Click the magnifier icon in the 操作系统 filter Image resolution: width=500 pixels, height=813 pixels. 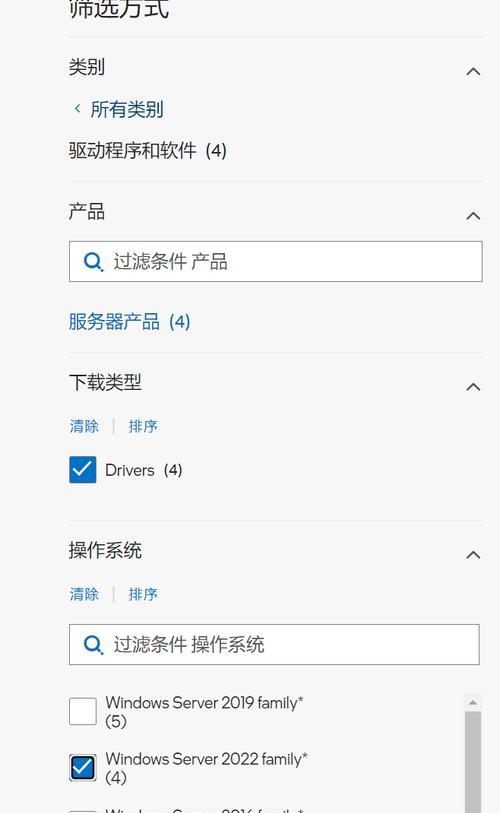pos(93,644)
